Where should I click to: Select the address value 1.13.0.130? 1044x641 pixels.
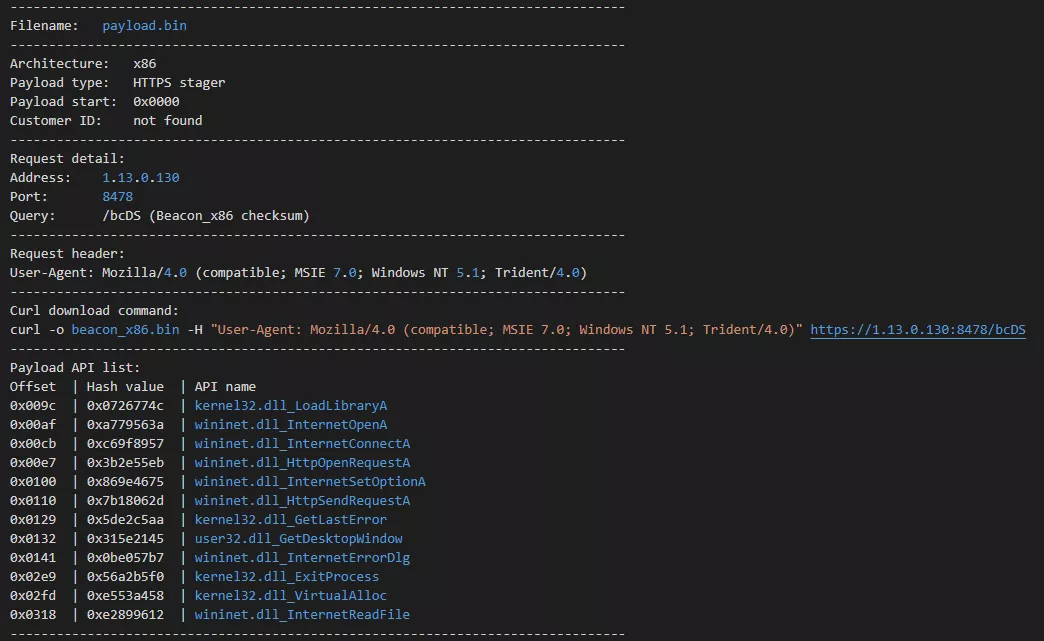(140, 178)
